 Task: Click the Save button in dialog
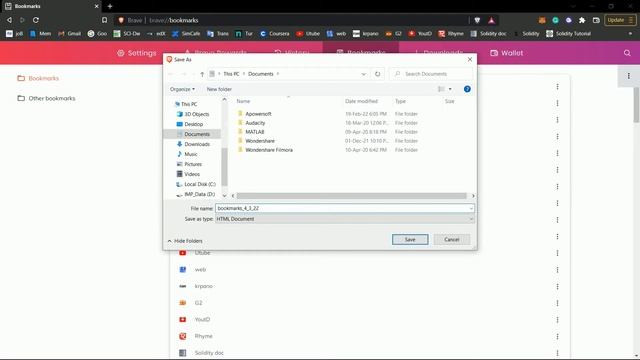[x=410, y=240]
